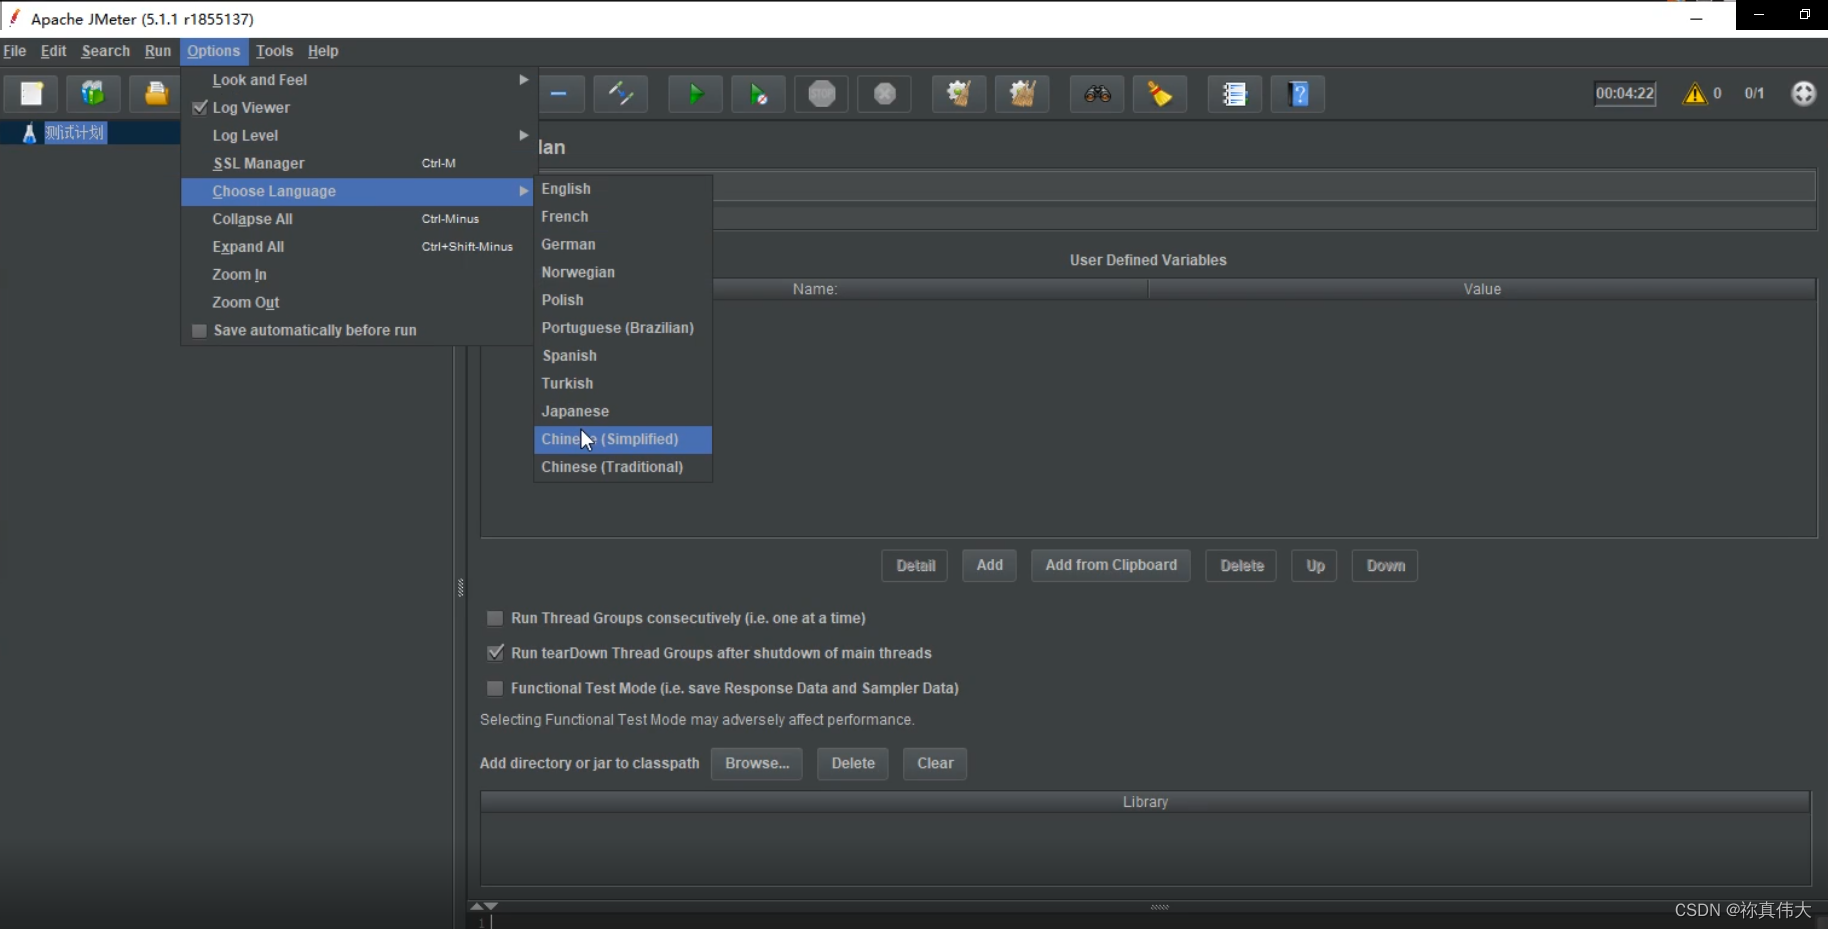
Task: Open Search with binoculars icon
Action: tap(1097, 94)
